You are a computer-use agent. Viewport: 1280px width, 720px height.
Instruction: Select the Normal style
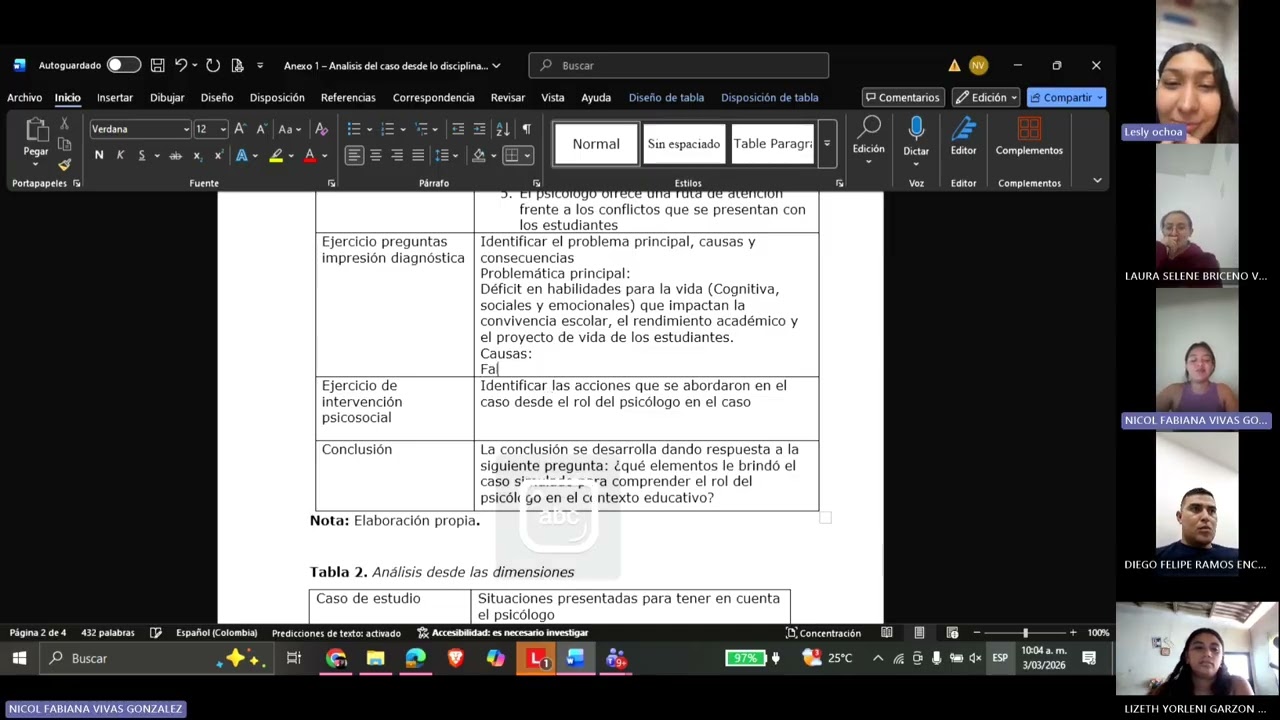click(x=596, y=144)
